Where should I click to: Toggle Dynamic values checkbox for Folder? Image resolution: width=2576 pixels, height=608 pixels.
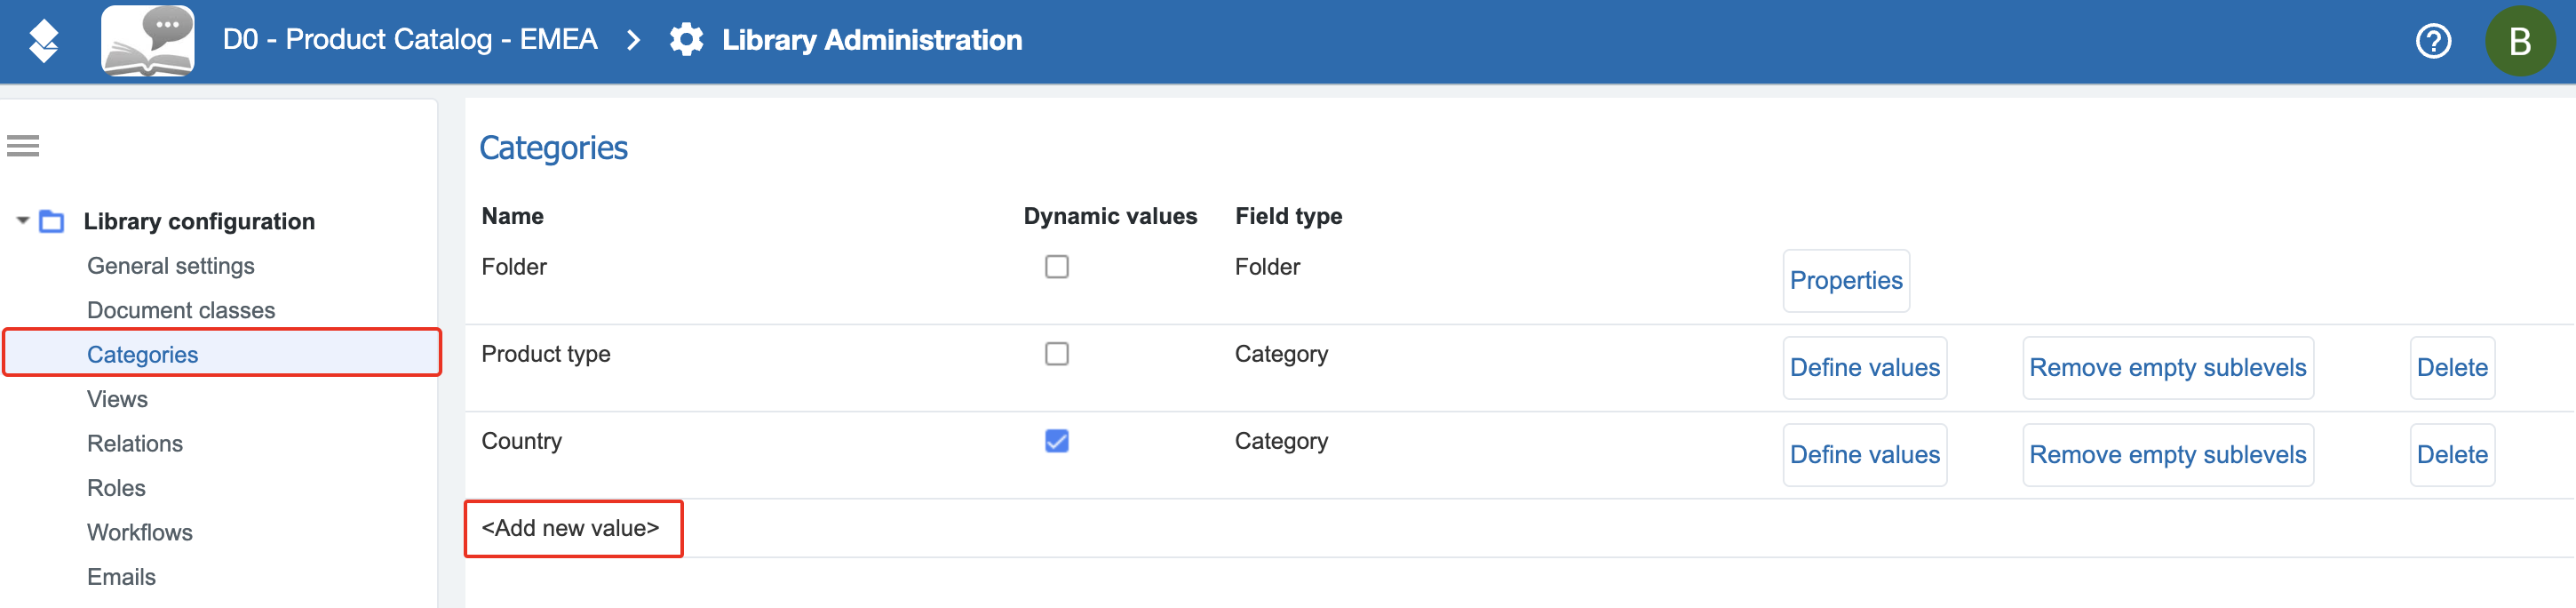pyautogui.click(x=1056, y=267)
